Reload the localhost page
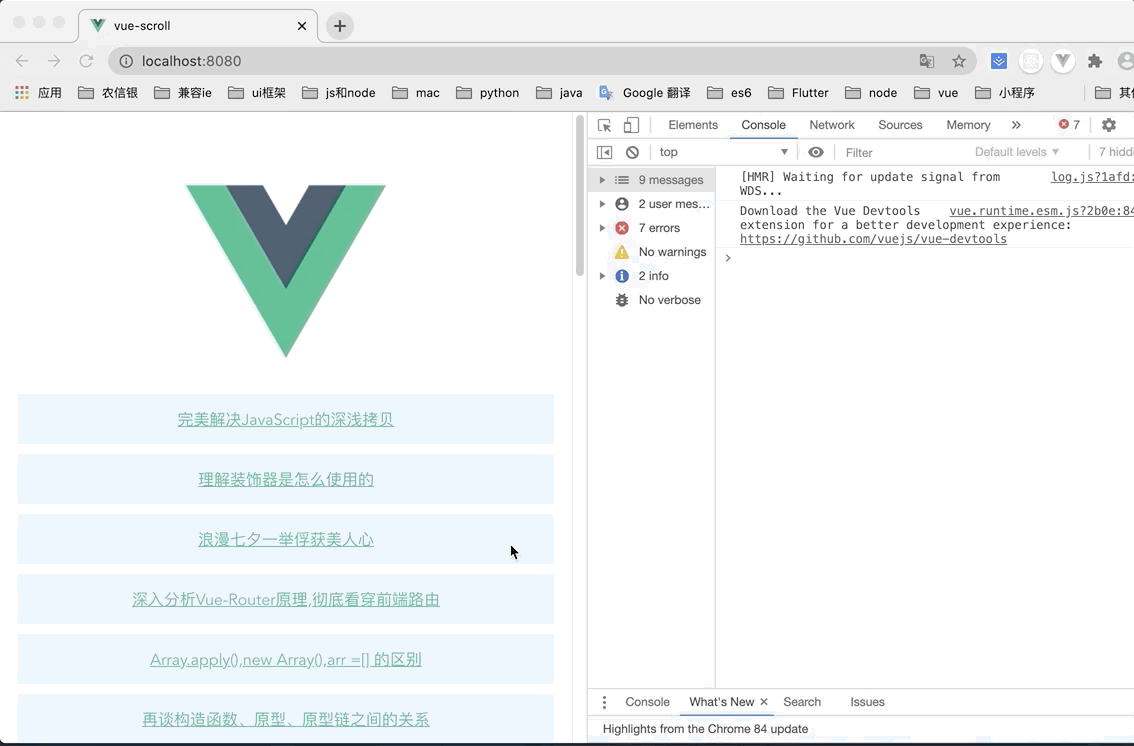This screenshot has height=746, width=1134. [x=86, y=61]
